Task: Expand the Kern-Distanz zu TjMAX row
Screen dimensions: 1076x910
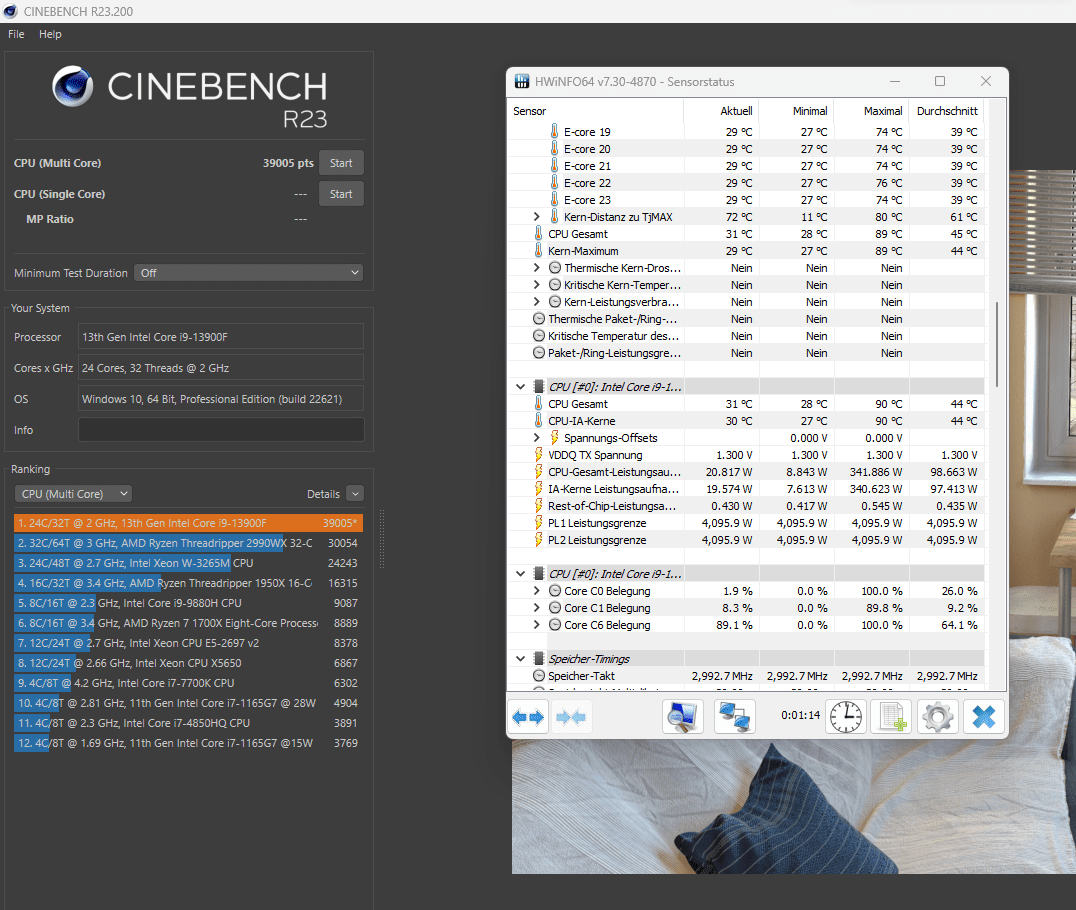Action: (537, 216)
